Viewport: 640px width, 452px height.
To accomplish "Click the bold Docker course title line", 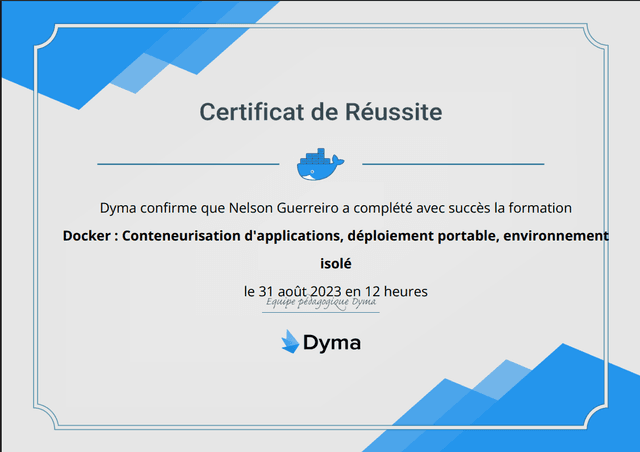I will pos(336,236).
